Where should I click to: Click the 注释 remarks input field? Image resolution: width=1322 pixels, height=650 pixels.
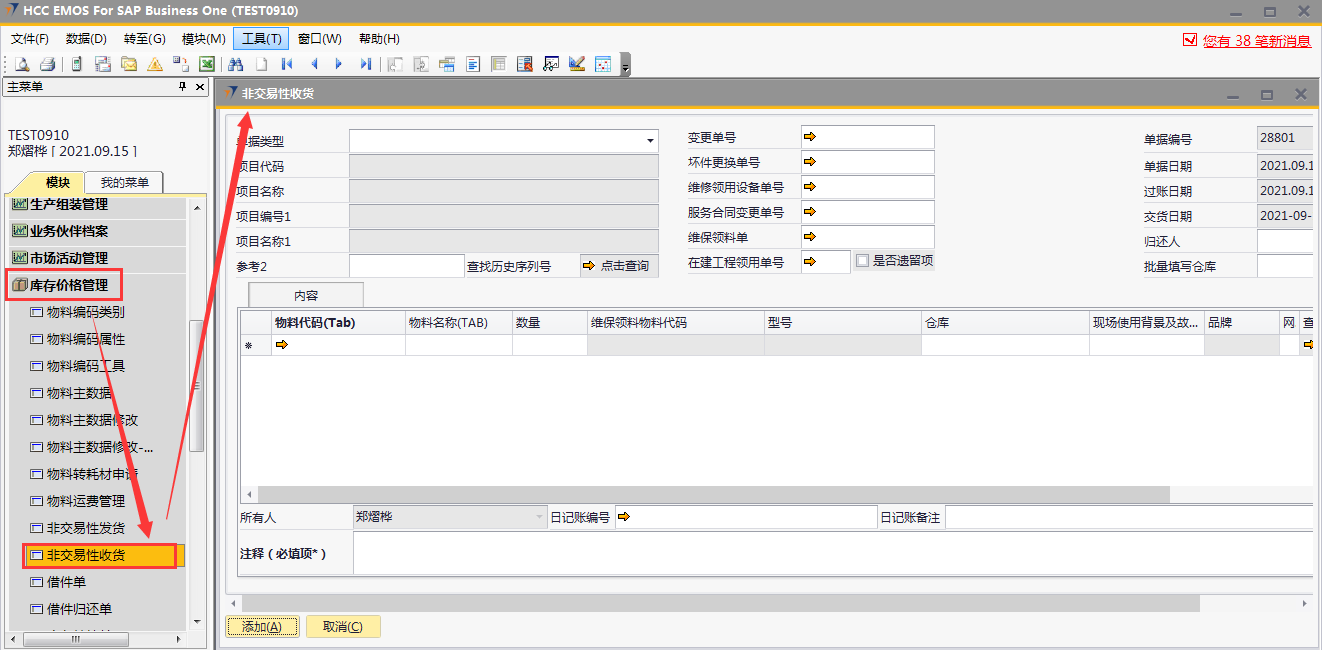coord(830,553)
